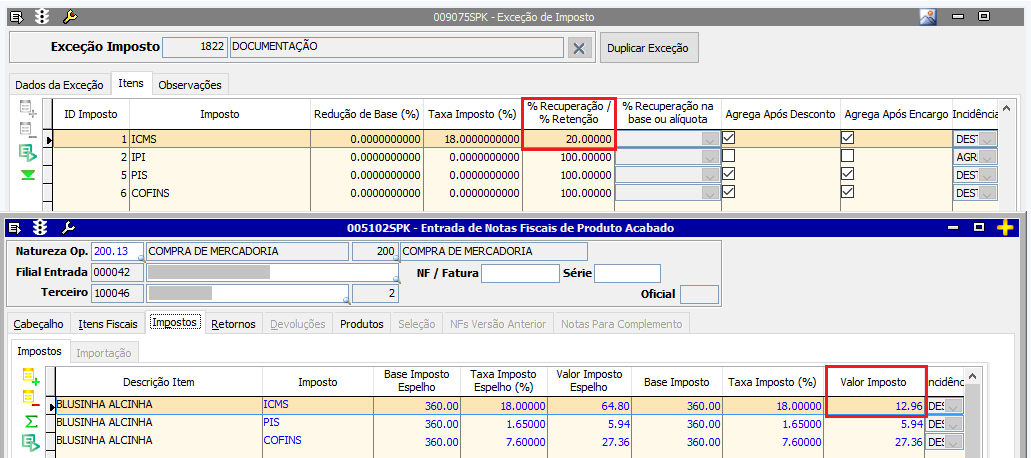Click the green sigma totals icon
The height and width of the screenshot is (458, 1031).
(30, 421)
